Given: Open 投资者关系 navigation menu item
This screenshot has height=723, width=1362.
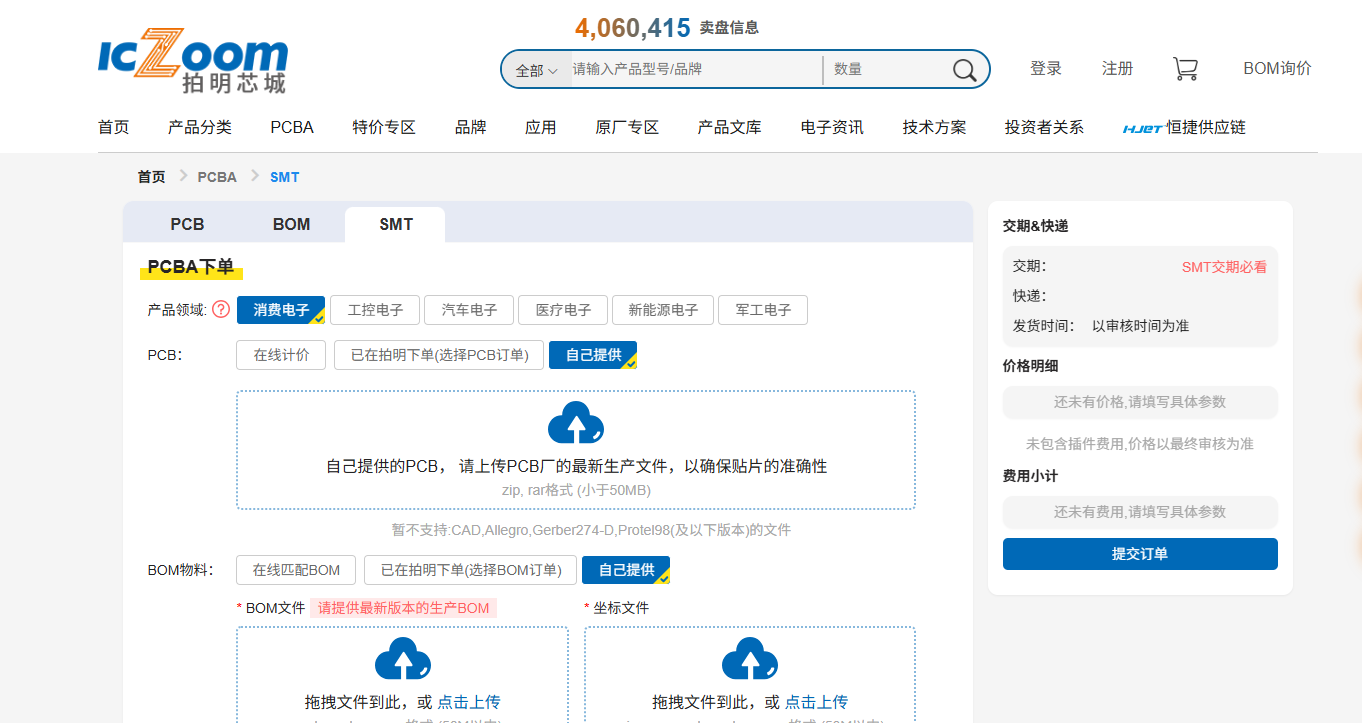Looking at the screenshot, I should point(1044,128).
